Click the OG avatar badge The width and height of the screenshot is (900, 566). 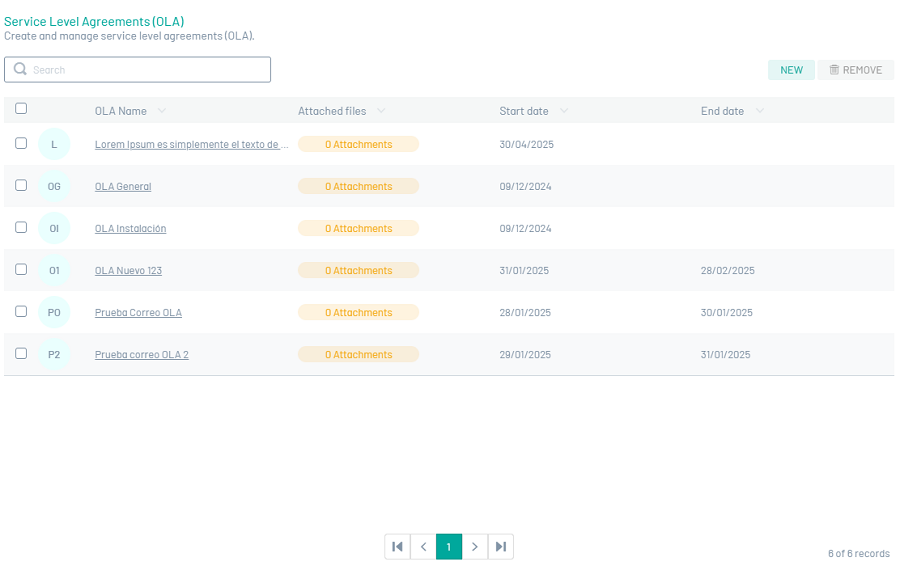[54, 186]
